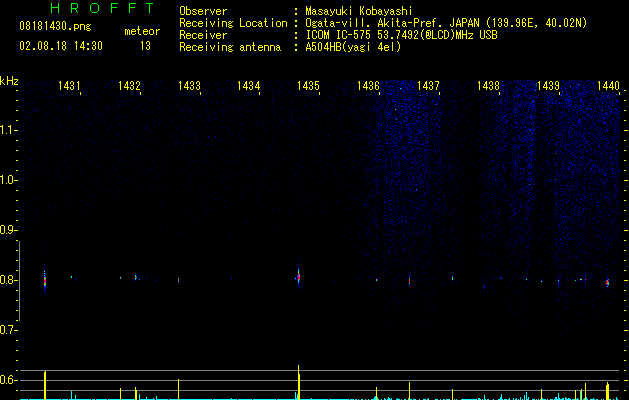629x400 pixels.
Task: Click the 1438 time marker
Action: point(488,86)
